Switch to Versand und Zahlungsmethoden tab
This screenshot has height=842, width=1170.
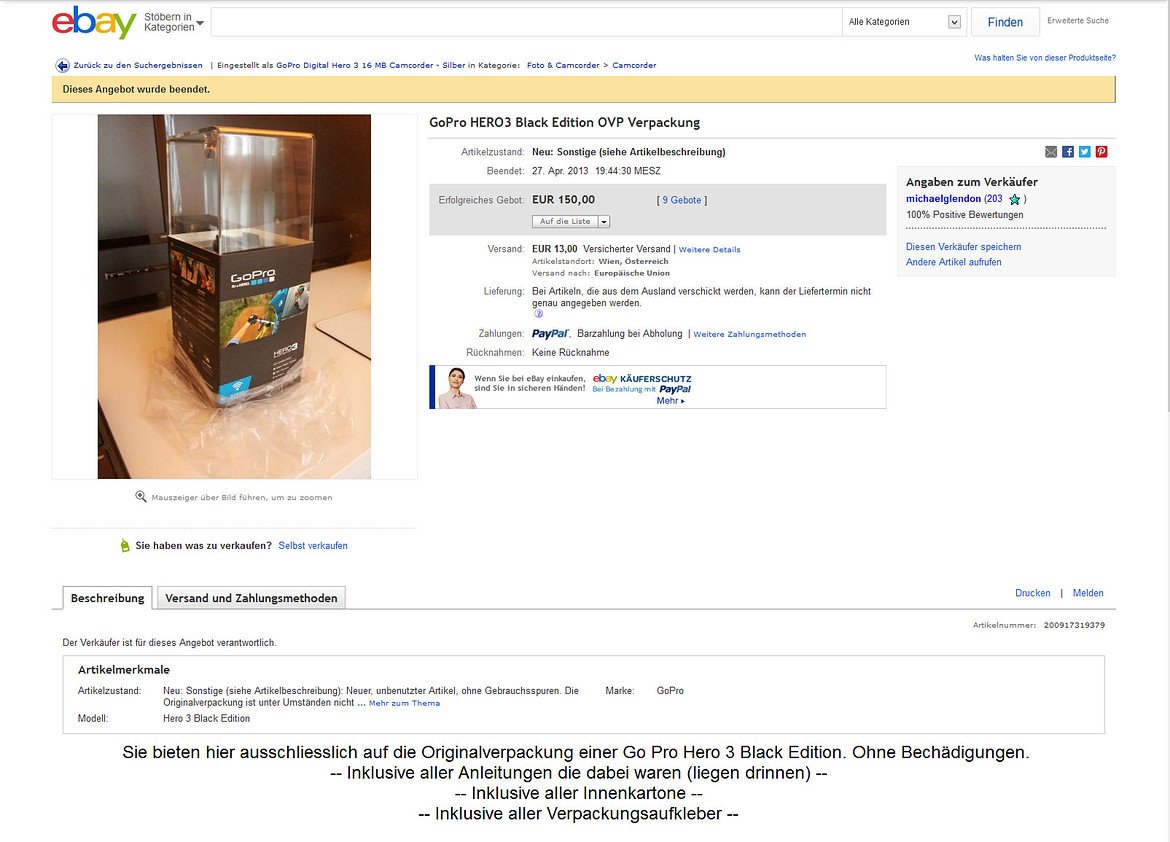(x=251, y=598)
